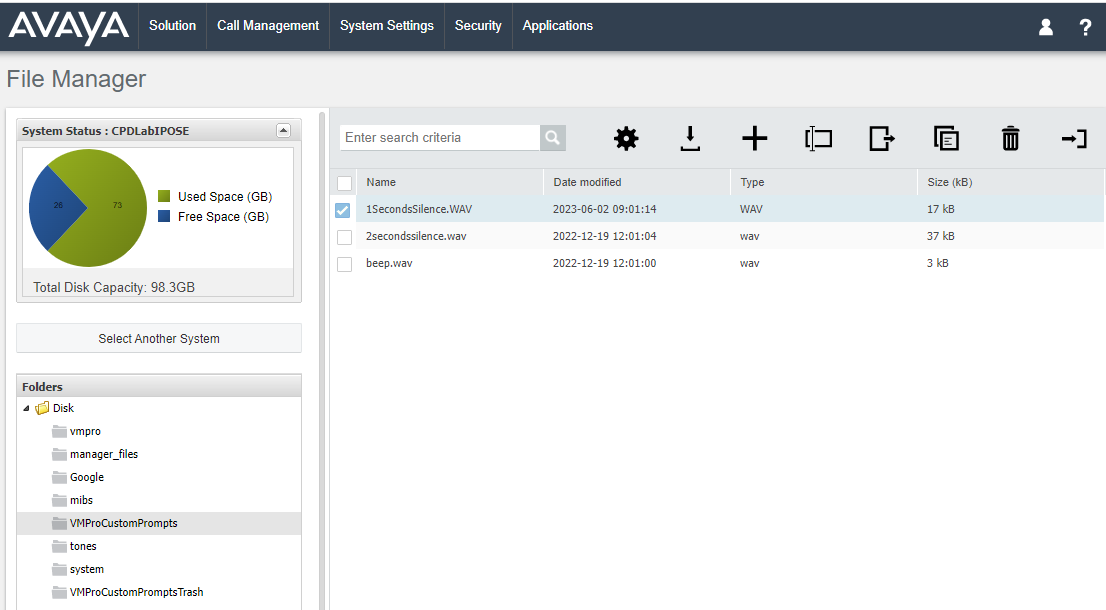Click Select Another System button
Screen dimensions: 1106x610
(x=159, y=338)
